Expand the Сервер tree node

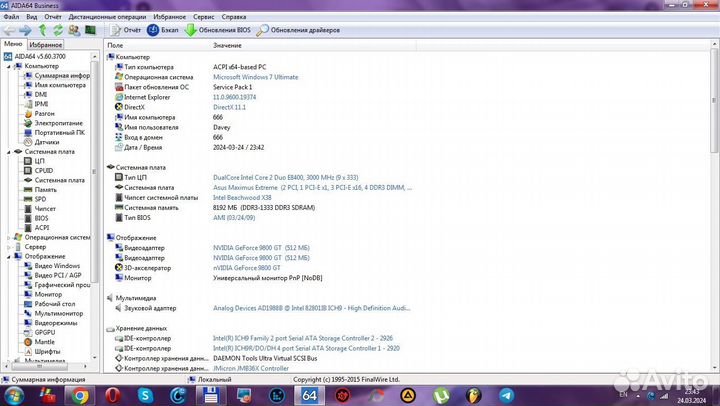[8, 247]
